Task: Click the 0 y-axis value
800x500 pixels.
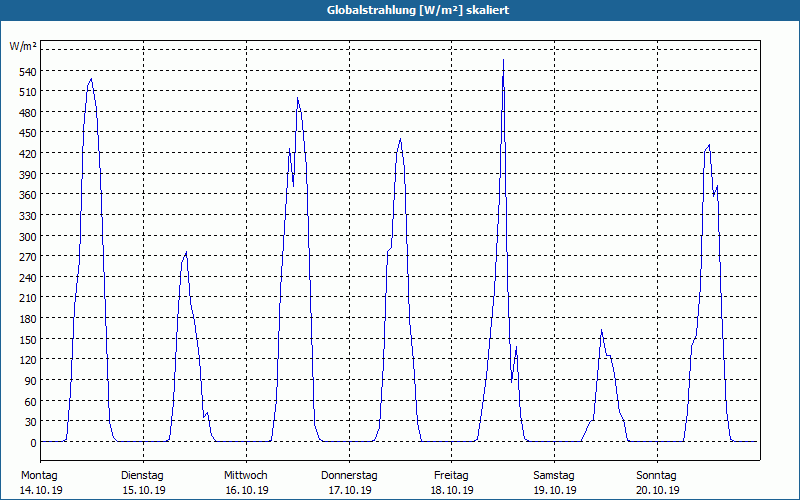Action: point(33,443)
